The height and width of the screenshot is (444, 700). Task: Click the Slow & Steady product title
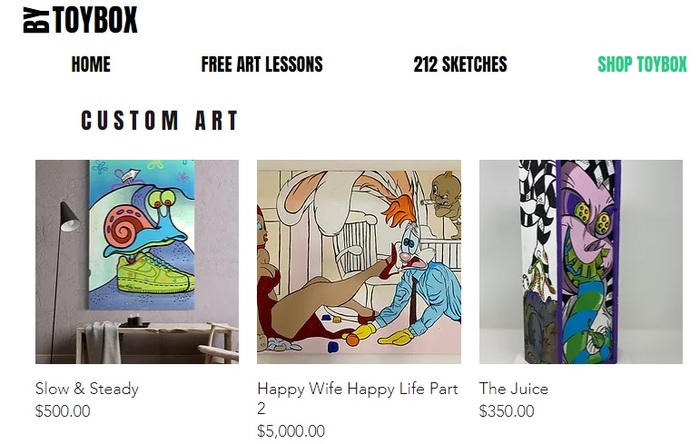[x=87, y=389]
